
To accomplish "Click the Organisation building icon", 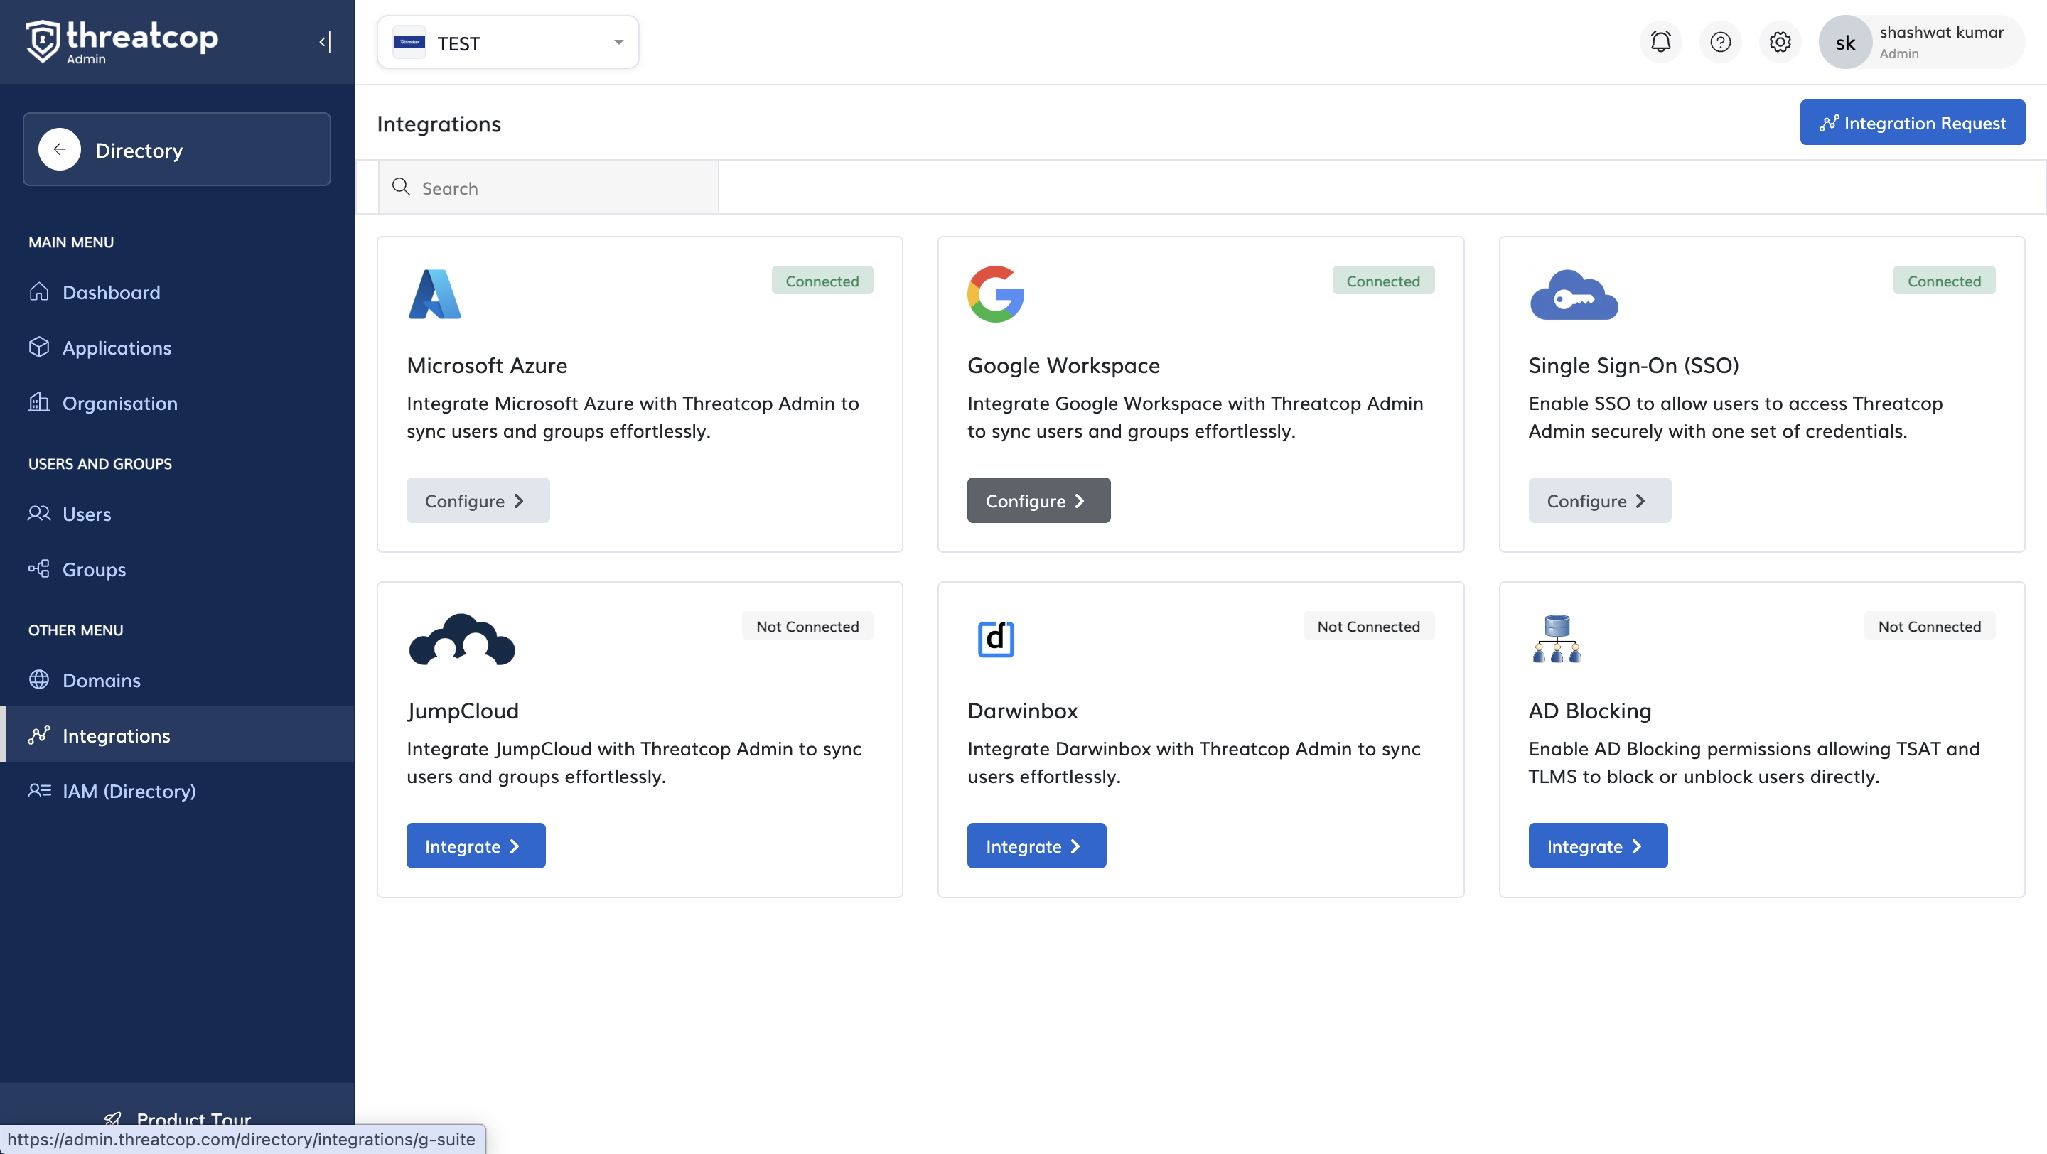I will [x=39, y=403].
